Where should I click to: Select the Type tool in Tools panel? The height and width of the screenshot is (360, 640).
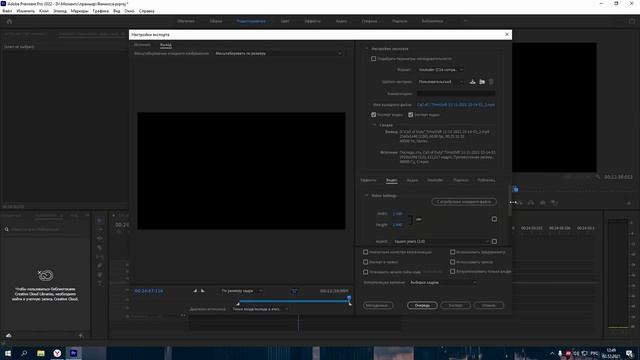pyautogui.click(x=100, y=284)
